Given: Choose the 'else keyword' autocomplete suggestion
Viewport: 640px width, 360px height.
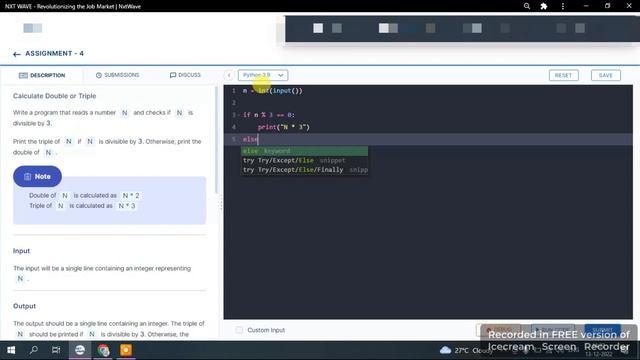Looking at the screenshot, I should tap(304, 151).
